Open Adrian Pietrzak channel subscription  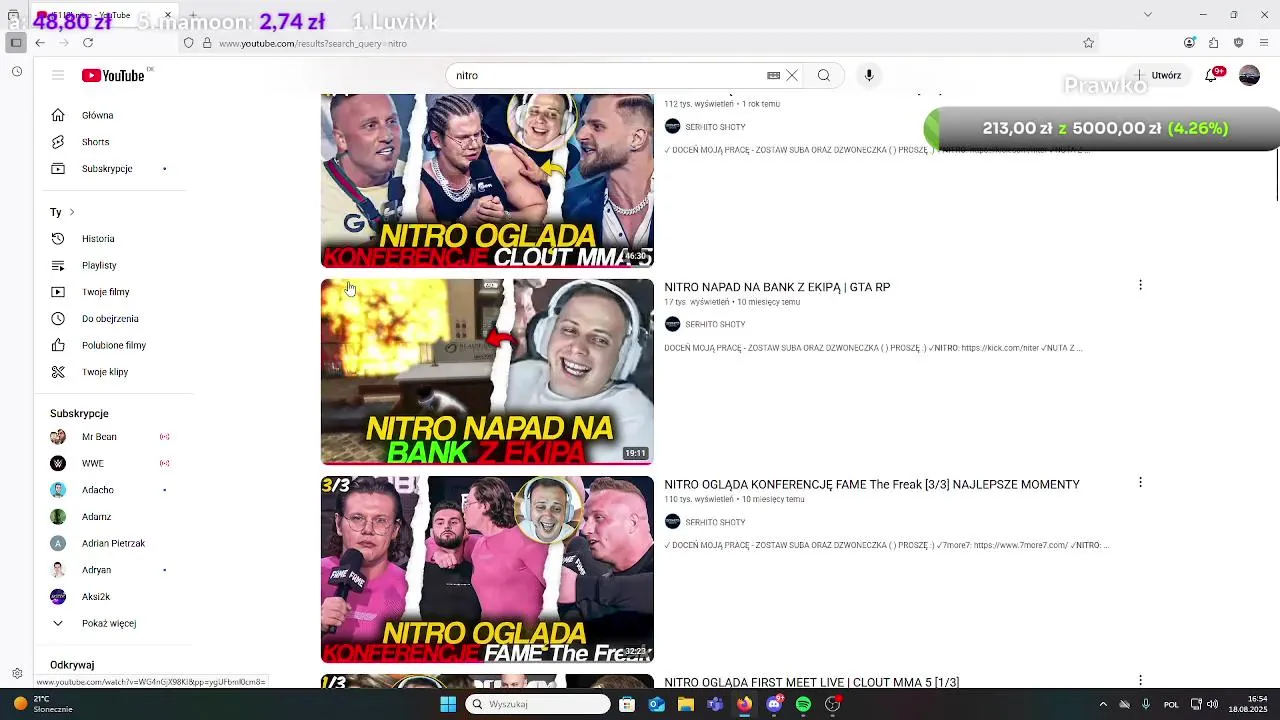click(113, 543)
